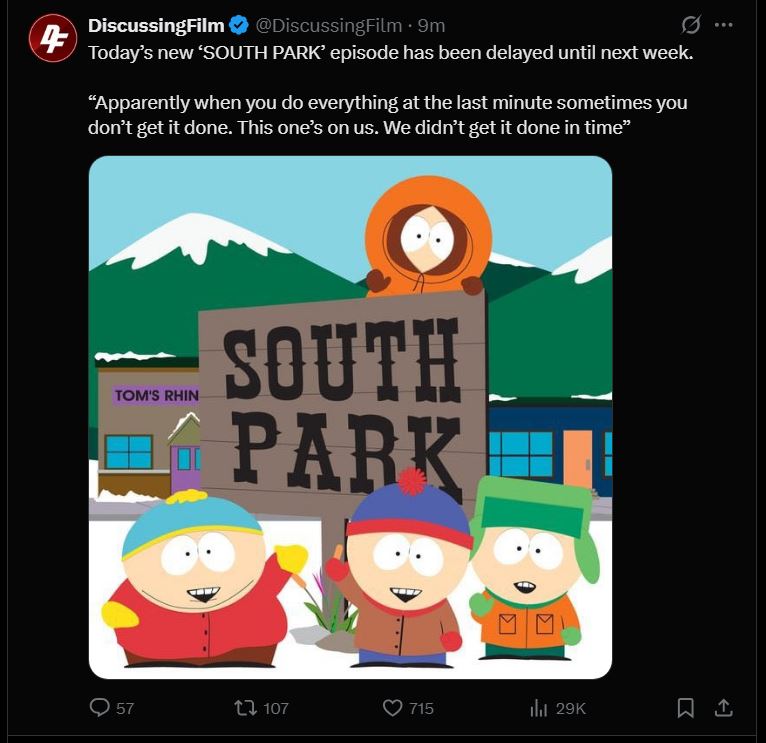This screenshot has height=743, width=766.
Task: Click the 29K views count
Action: pyautogui.click(x=571, y=708)
